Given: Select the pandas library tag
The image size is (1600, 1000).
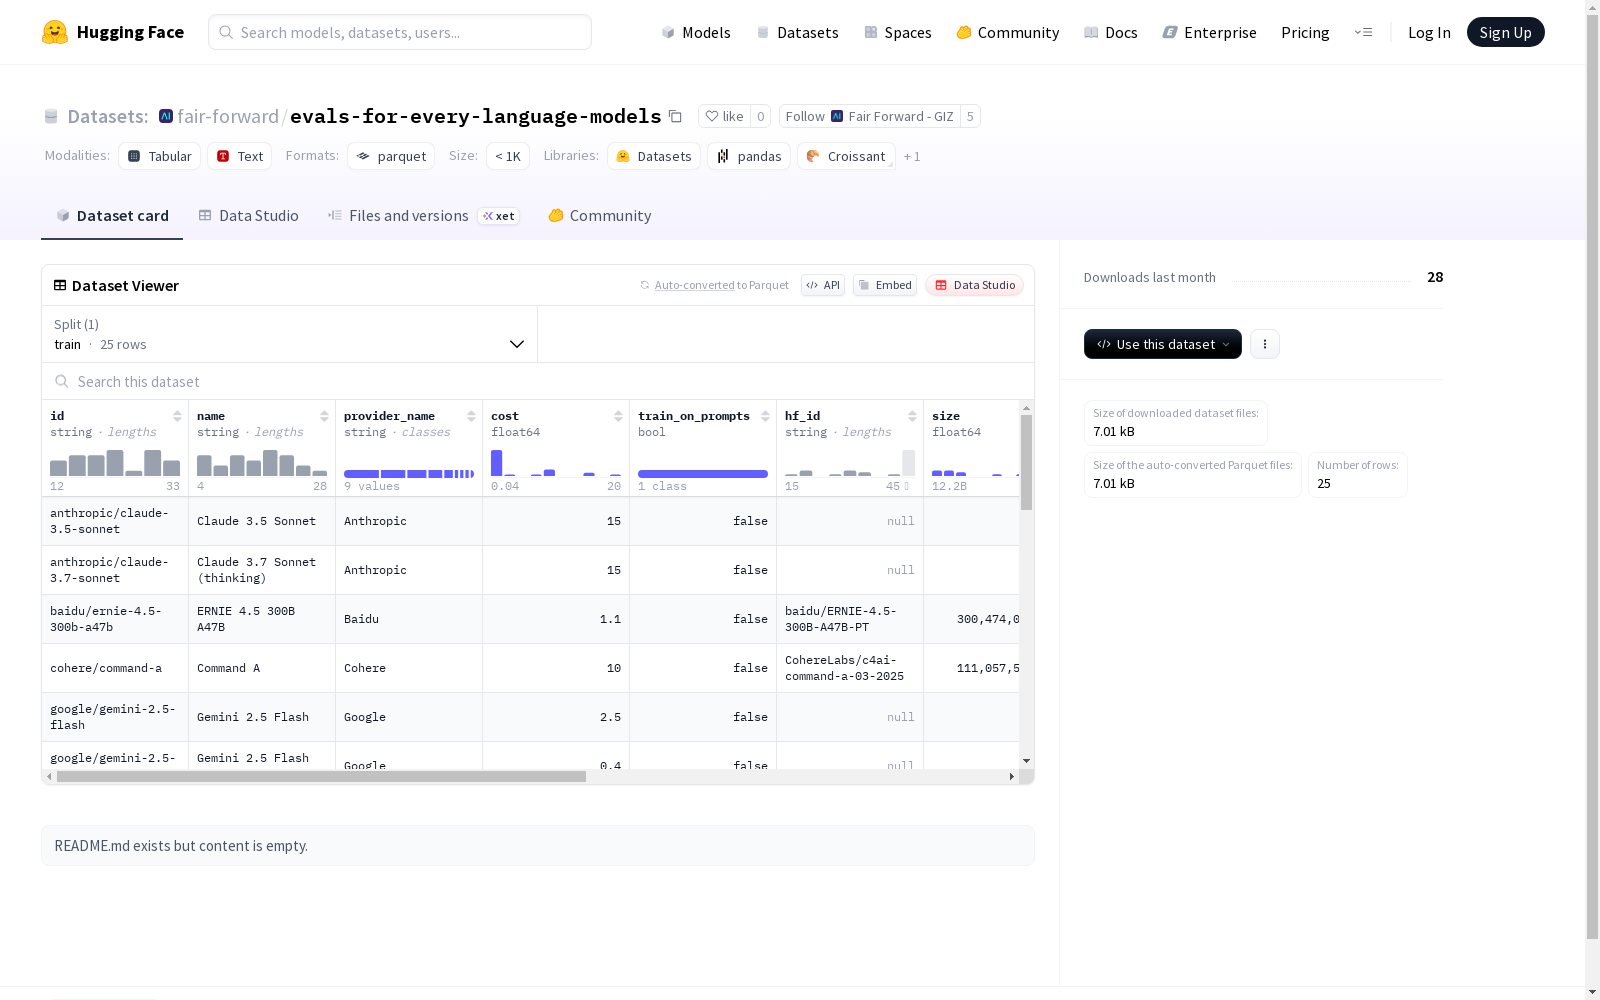Looking at the screenshot, I should tap(749, 156).
